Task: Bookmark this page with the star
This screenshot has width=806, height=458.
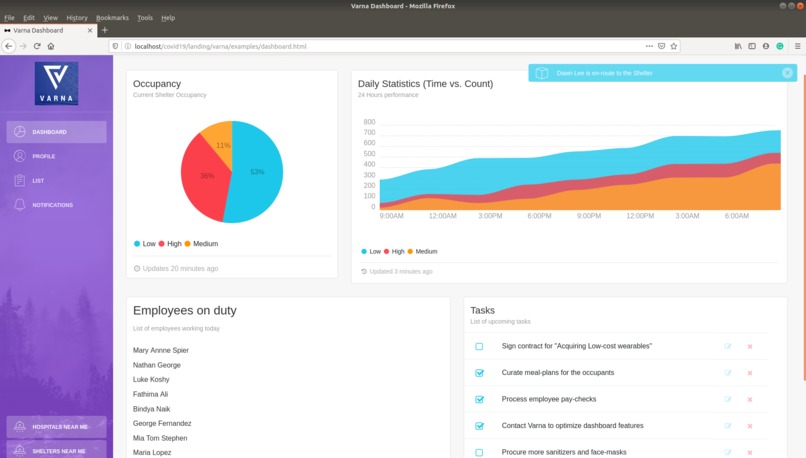Action: coord(674,46)
